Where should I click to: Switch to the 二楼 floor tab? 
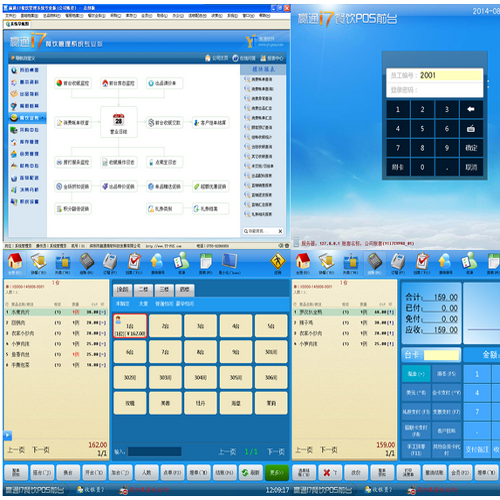click(143, 290)
